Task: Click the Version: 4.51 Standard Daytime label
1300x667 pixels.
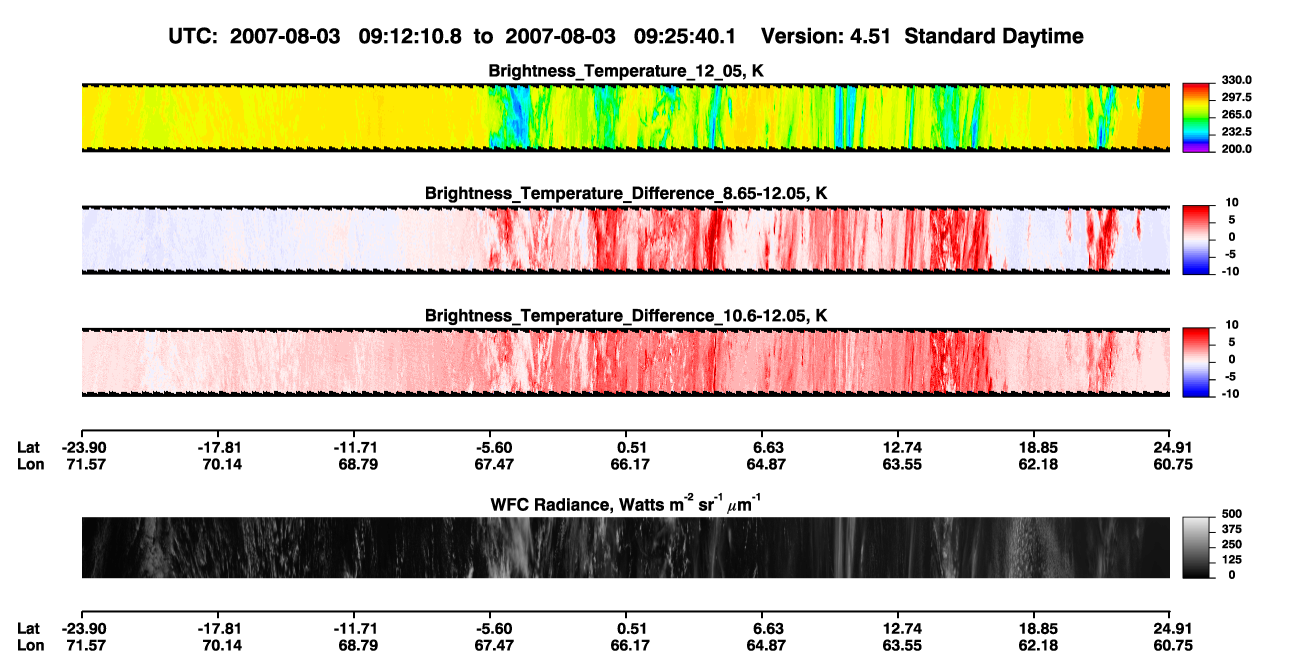Action: point(922,37)
